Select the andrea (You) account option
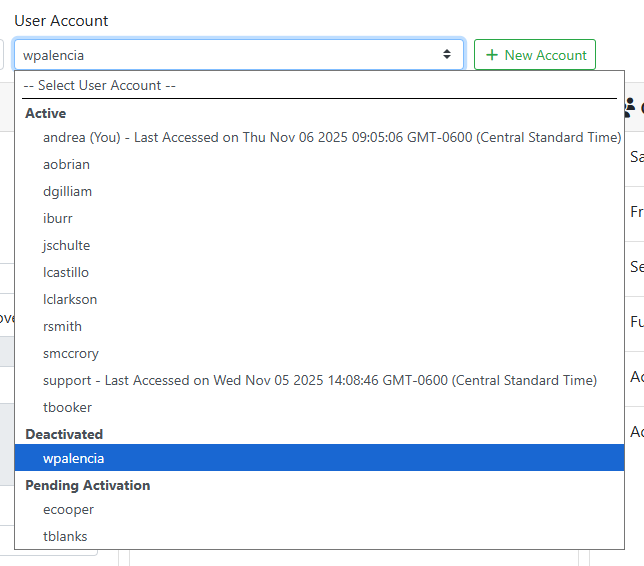Screen dimensions: 644x566 [320, 137]
